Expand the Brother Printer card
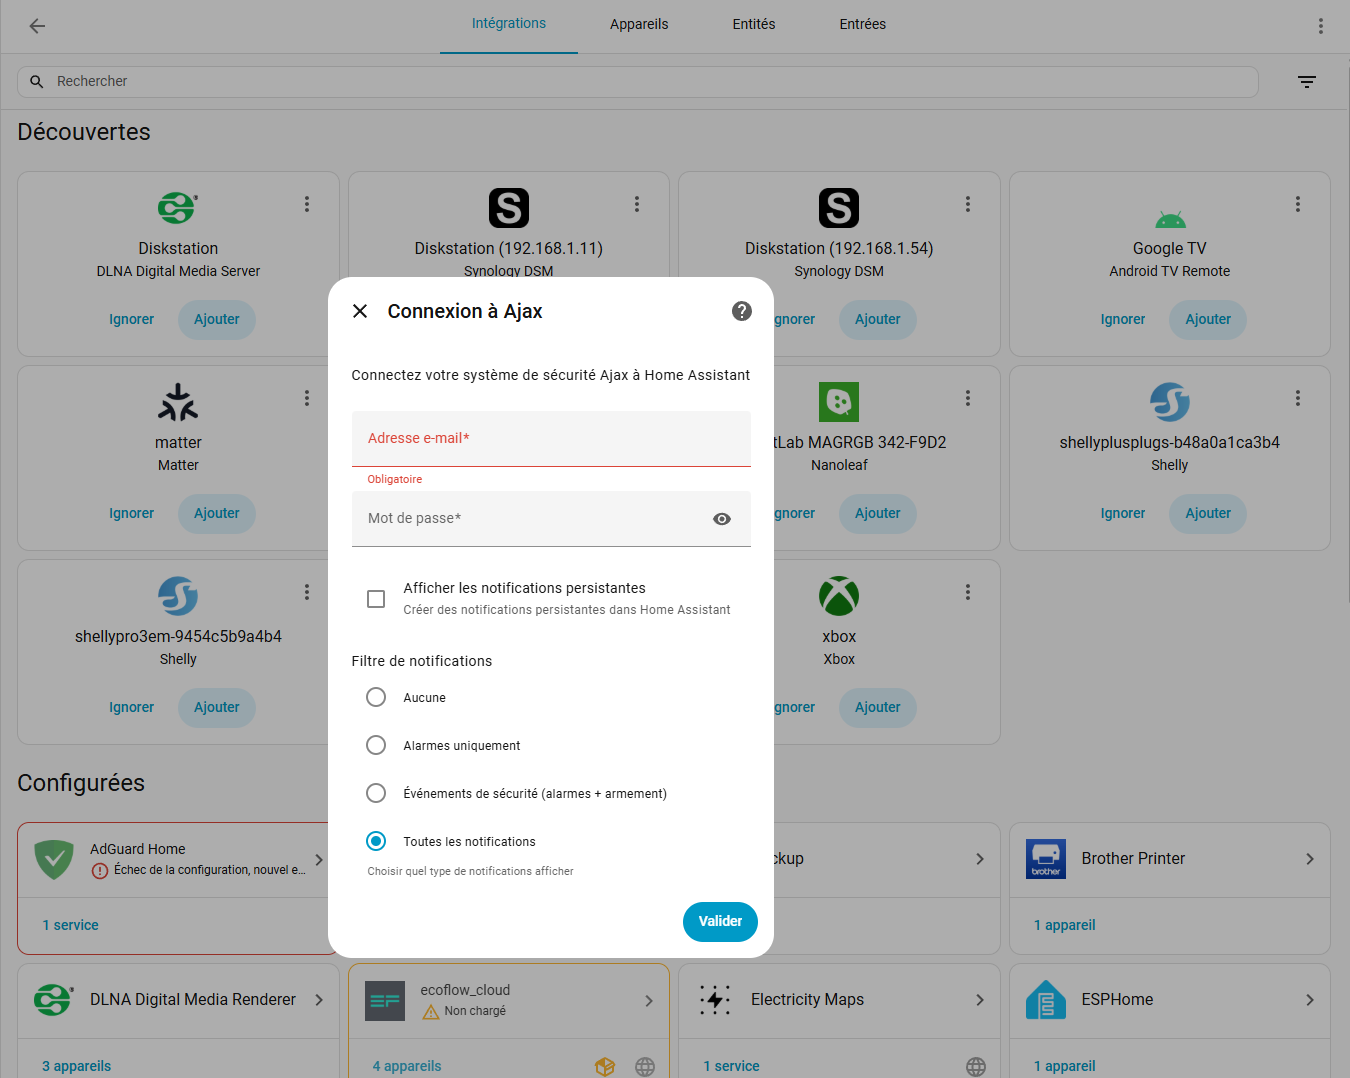The width and height of the screenshot is (1350, 1078). point(1310,858)
